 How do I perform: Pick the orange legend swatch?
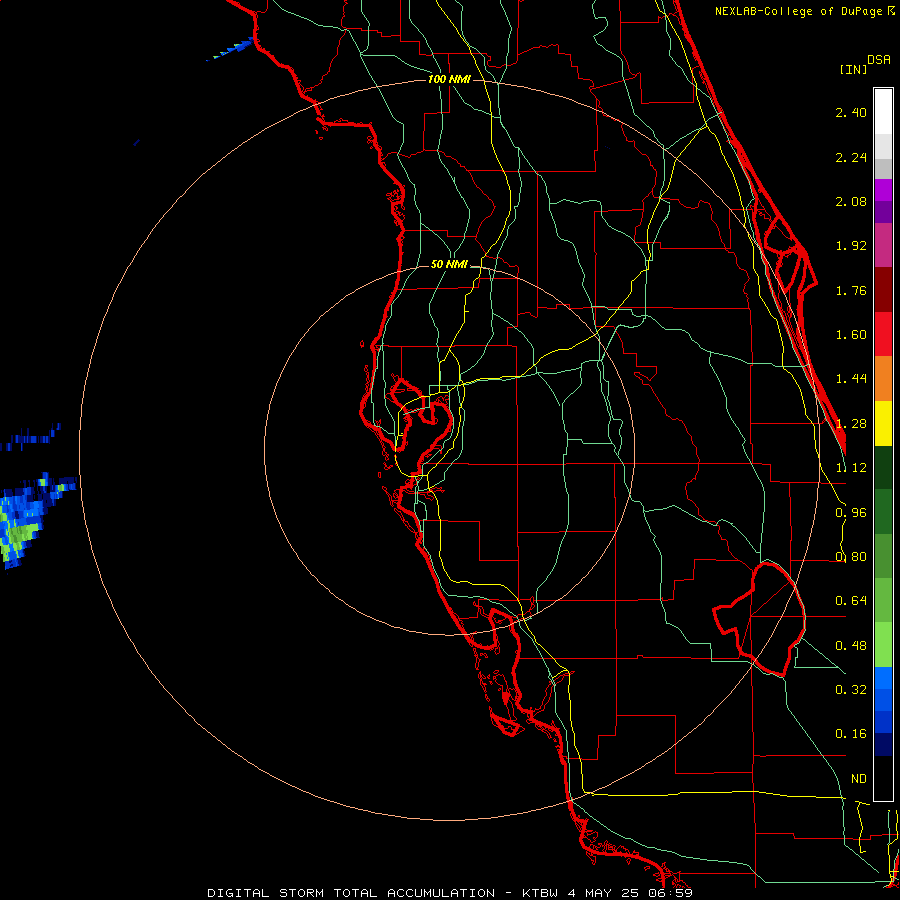coord(883,379)
